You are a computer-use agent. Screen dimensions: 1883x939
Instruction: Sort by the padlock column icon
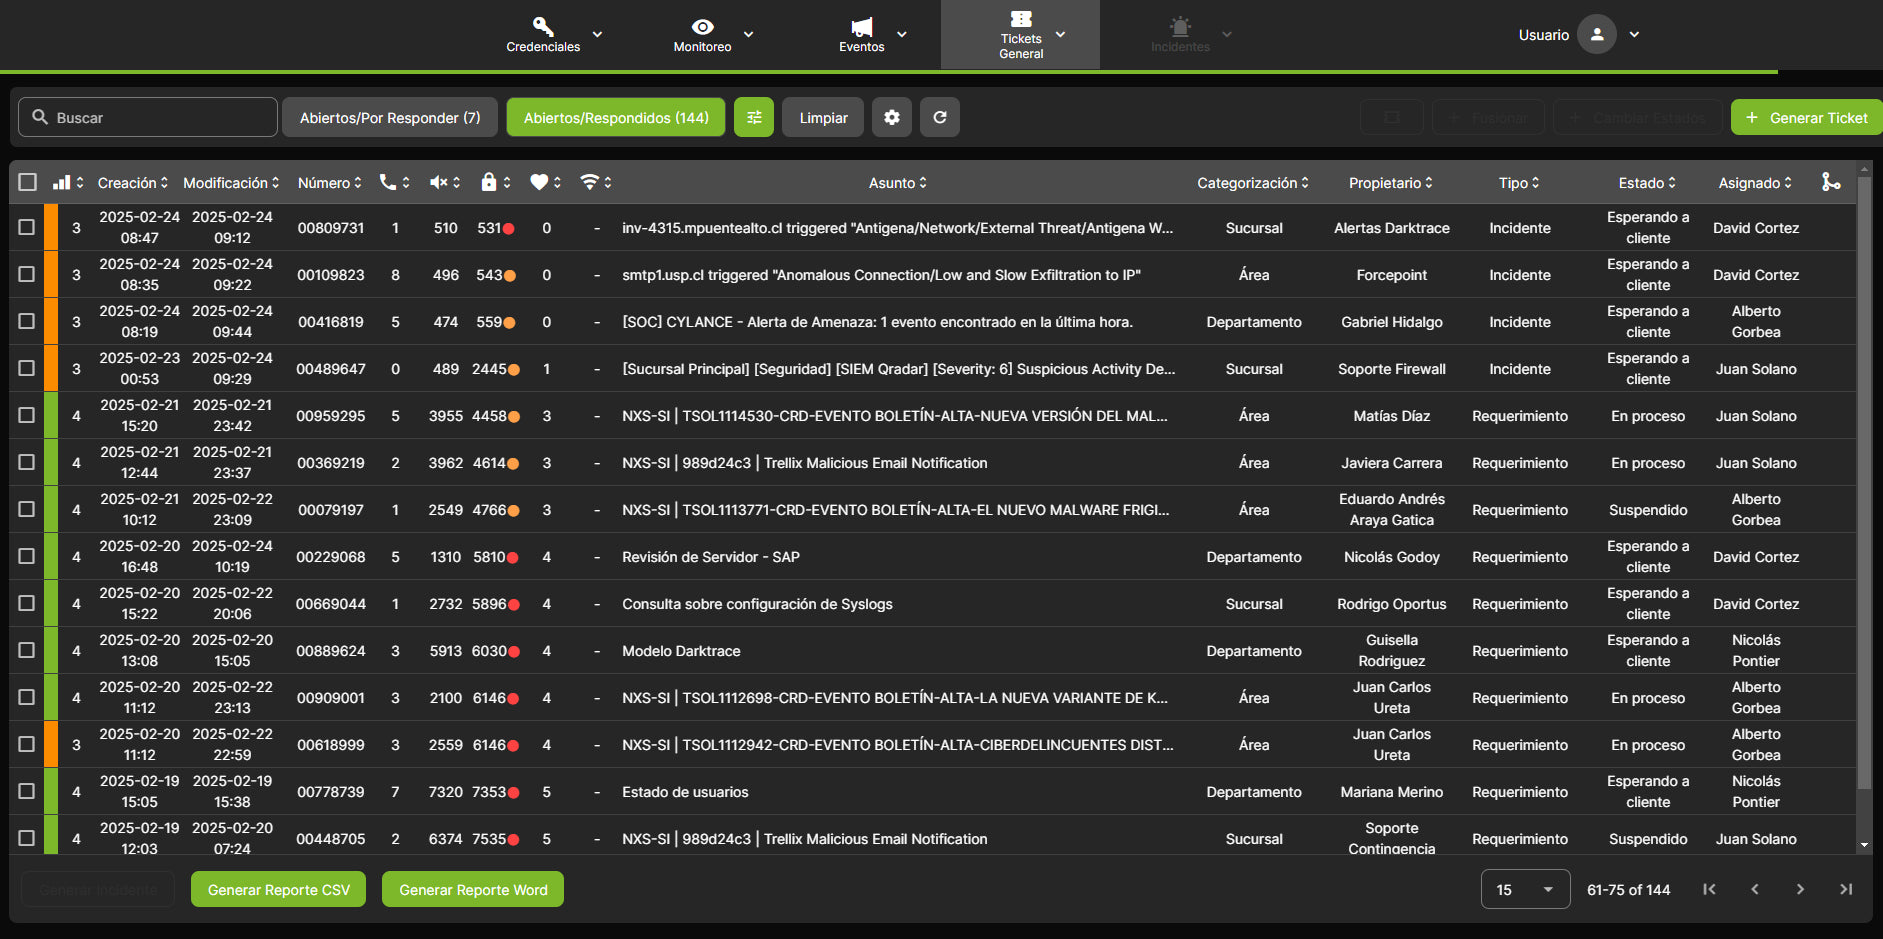pos(489,182)
